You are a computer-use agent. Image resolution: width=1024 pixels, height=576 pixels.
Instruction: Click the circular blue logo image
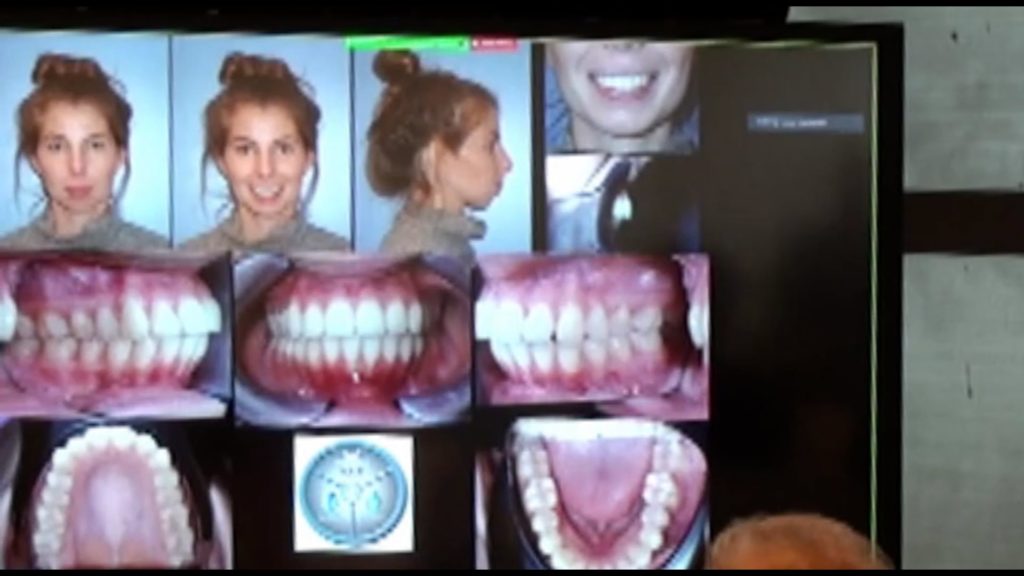pyautogui.click(x=353, y=491)
